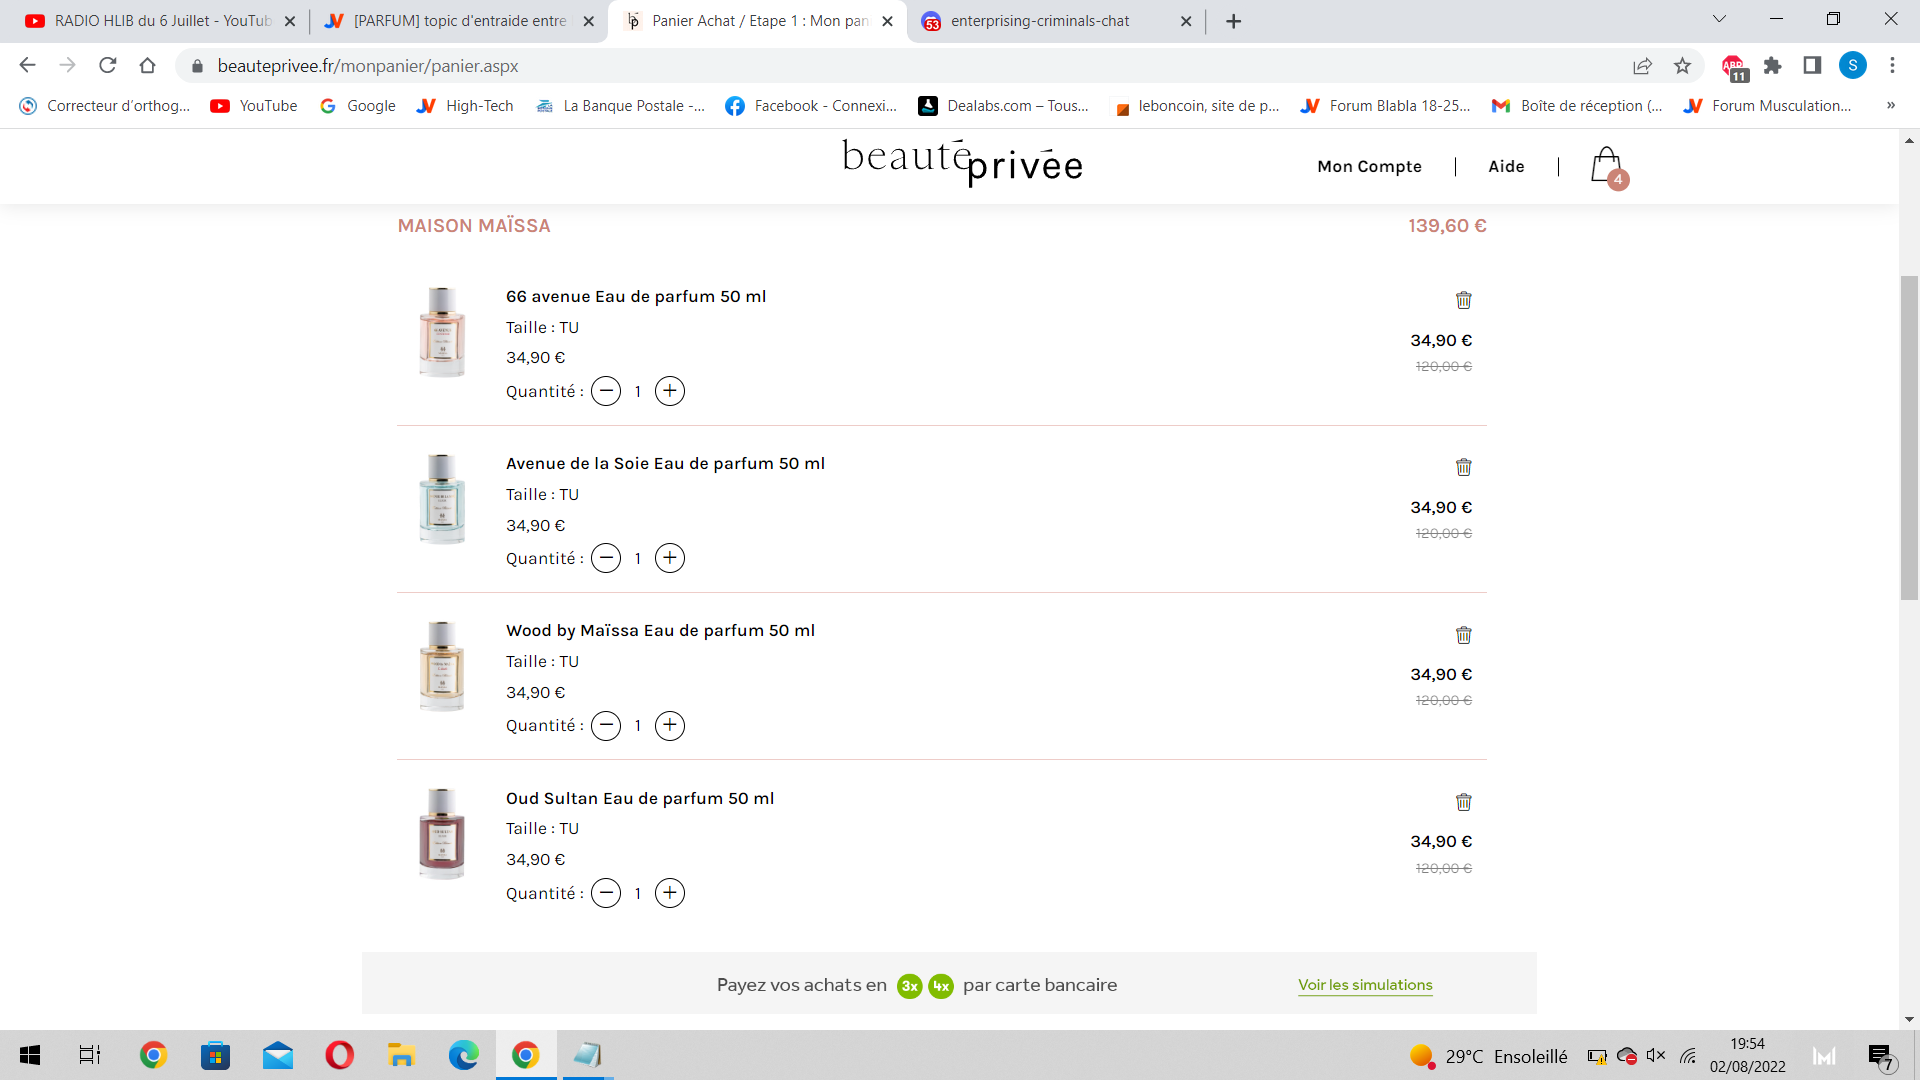
Task: Open the Chrome three-dot menu
Action: (x=1892, y=66)
